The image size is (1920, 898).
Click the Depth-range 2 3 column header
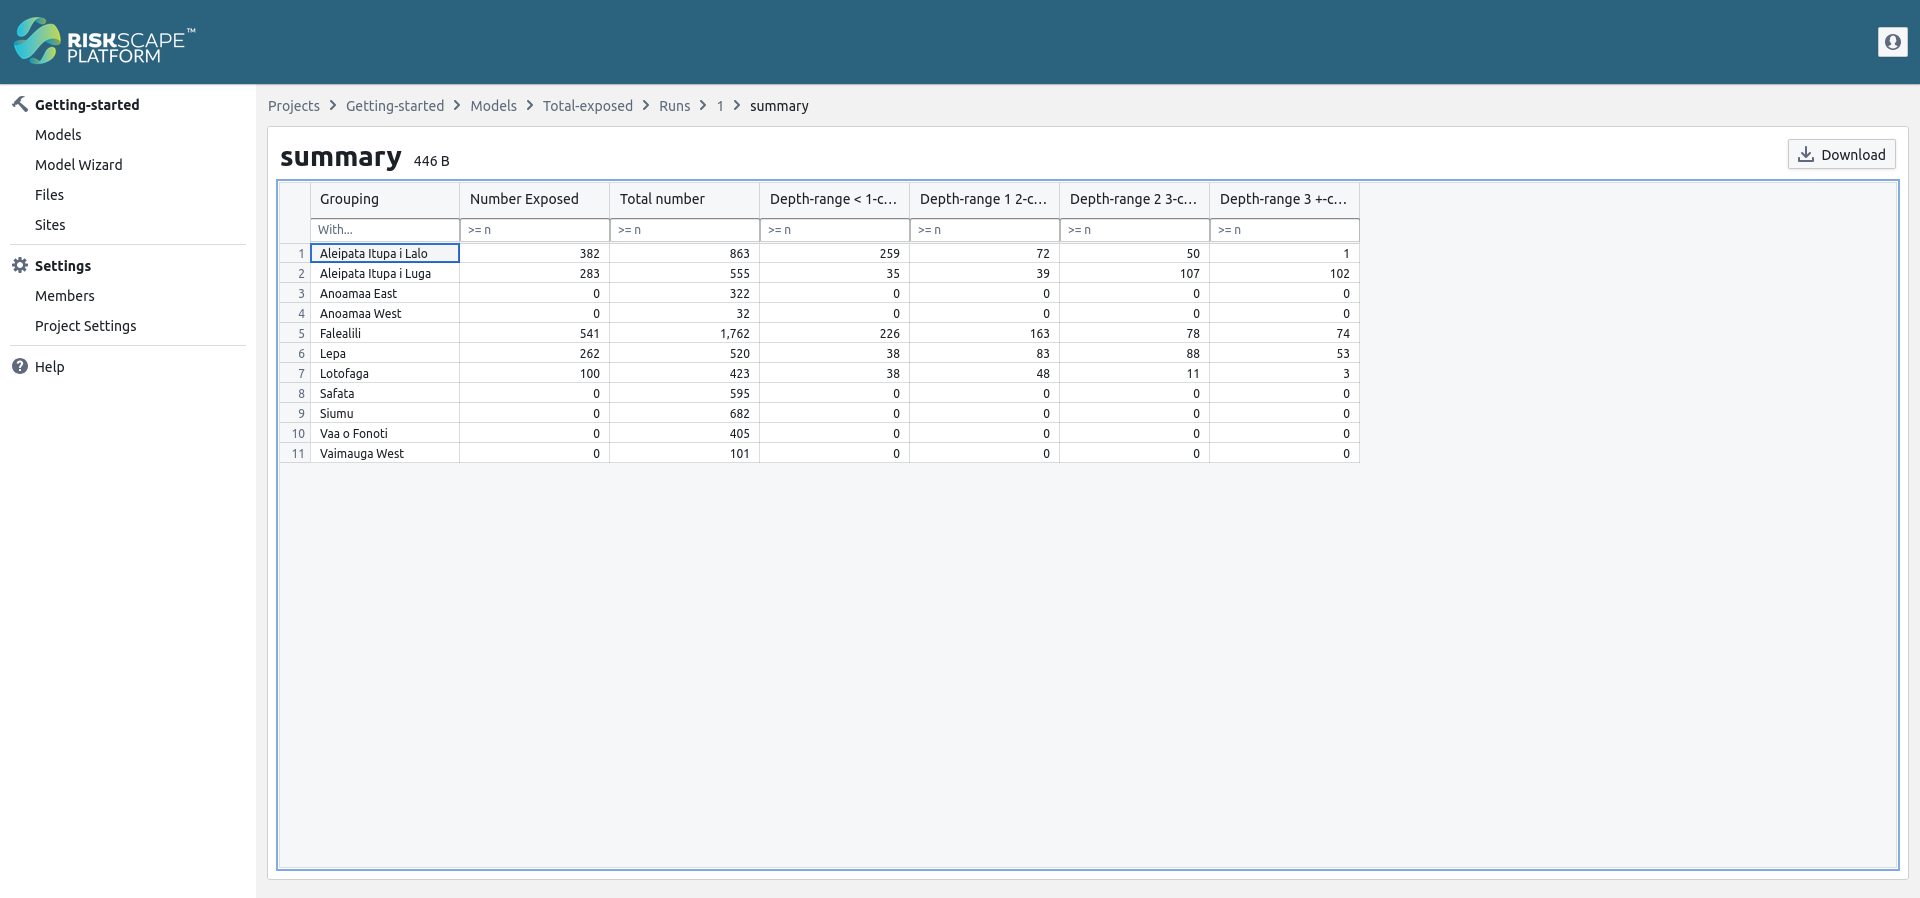click(1135, 199)
